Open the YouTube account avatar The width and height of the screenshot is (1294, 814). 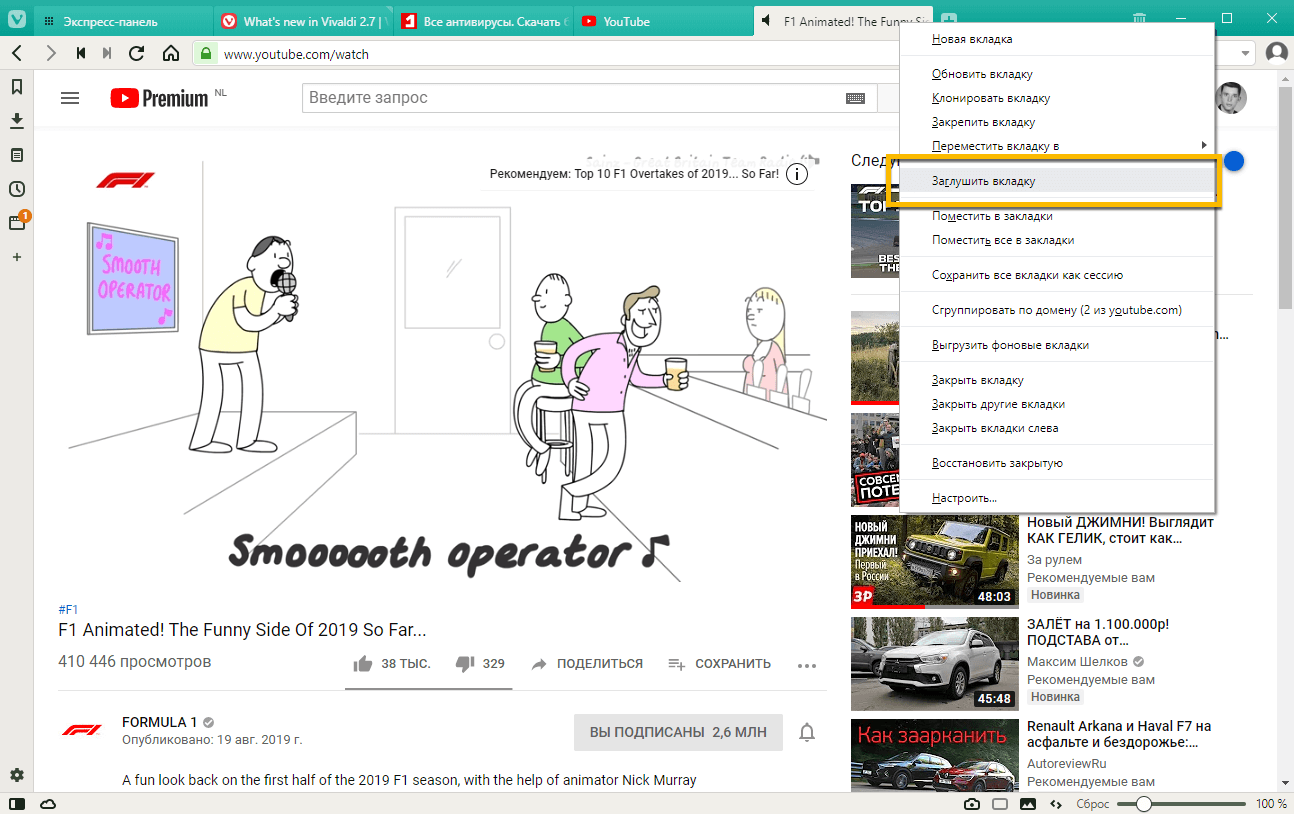(1231, 98)
